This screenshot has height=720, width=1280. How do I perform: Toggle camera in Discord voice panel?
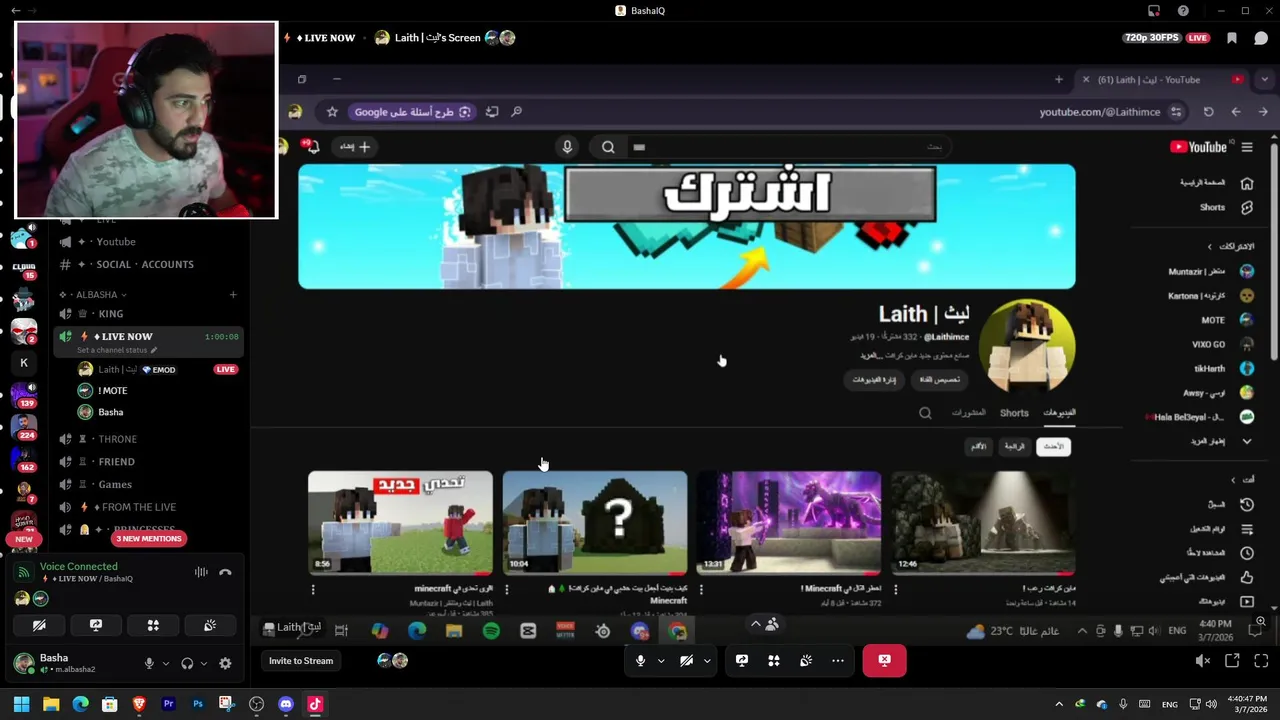(39, 625)
